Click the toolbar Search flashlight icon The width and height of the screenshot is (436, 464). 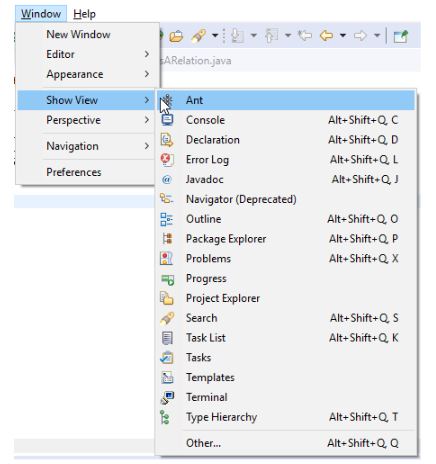[198, 36]
